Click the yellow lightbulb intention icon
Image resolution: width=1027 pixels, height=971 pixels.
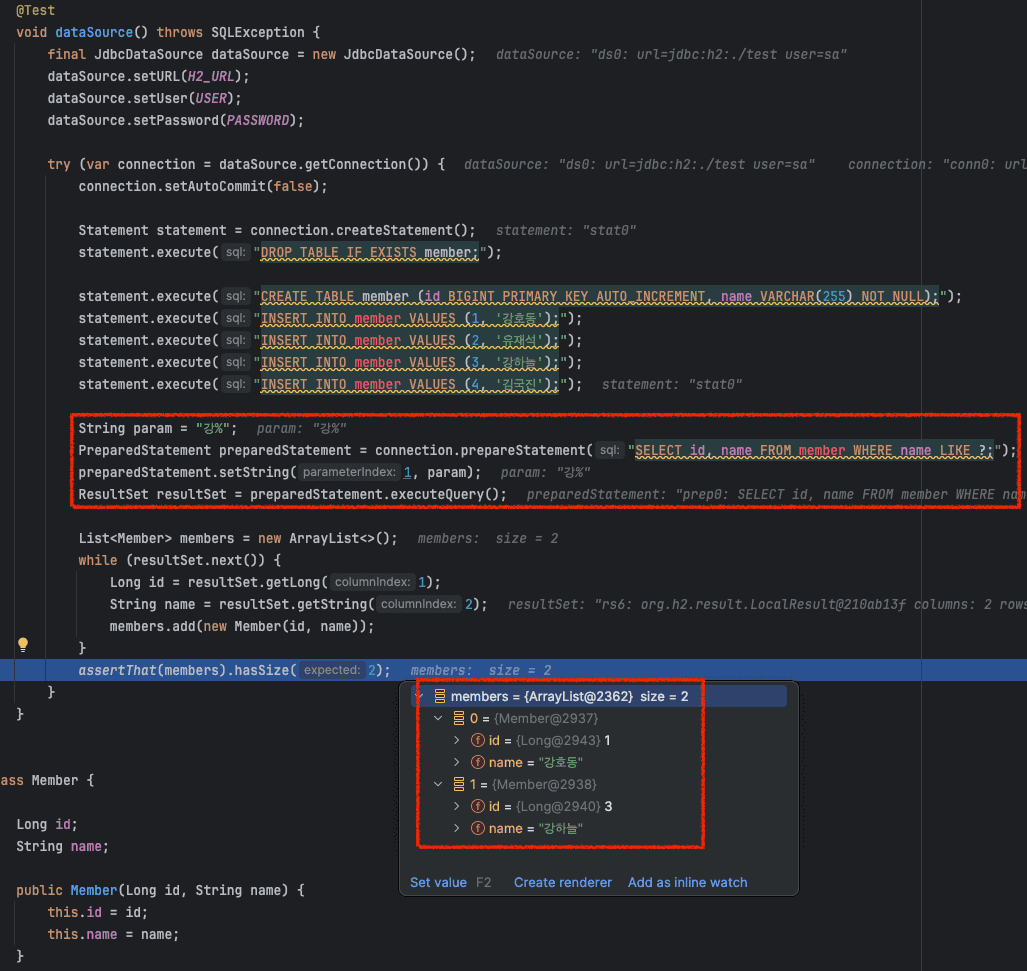[23, 645]
